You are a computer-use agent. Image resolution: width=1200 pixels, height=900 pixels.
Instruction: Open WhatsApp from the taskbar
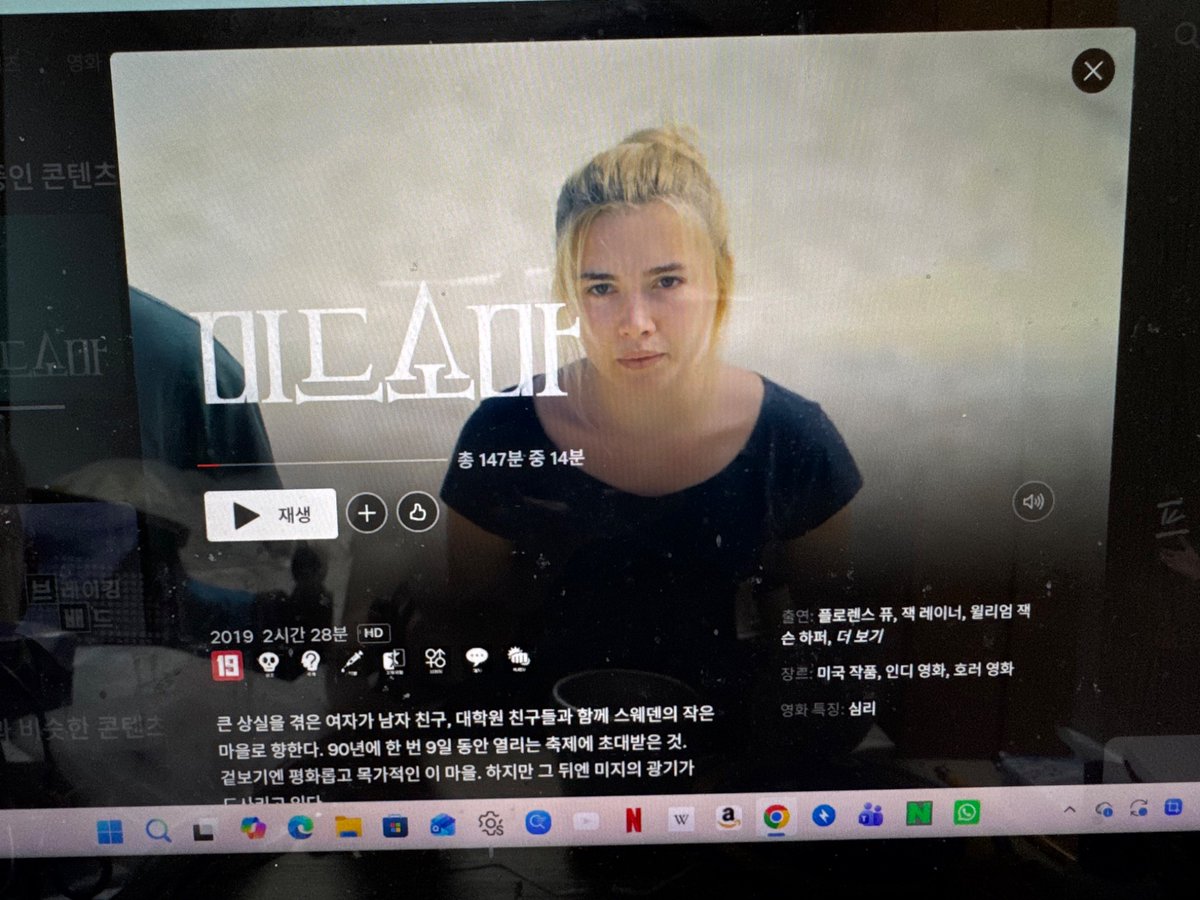coord(966,813)
